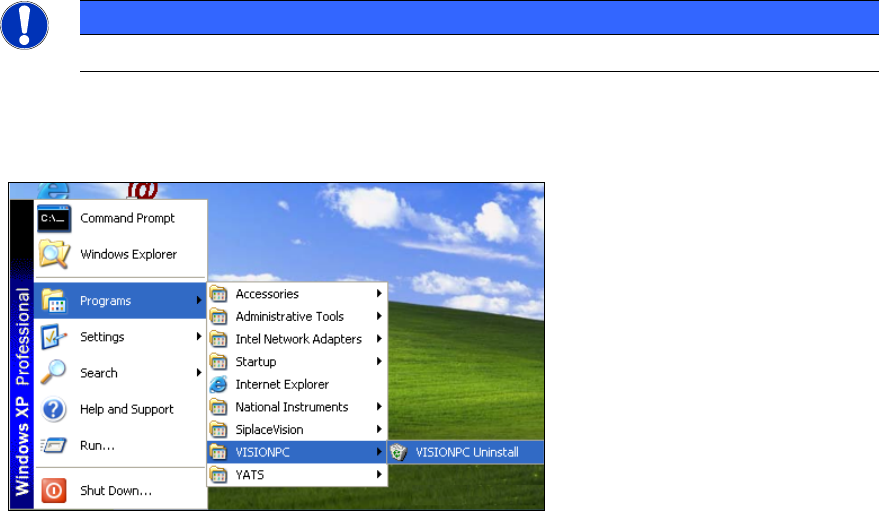Open Help and Support entry
This screenshot has height=511, width=879.
click(x=121, y=409)
